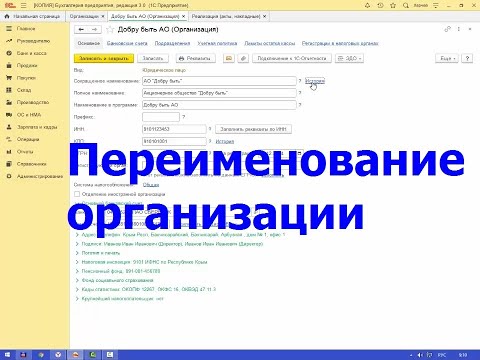Viewport: 480px width, 360px height.
Task: Open the Общая tax system link
Action: [151, 185]
